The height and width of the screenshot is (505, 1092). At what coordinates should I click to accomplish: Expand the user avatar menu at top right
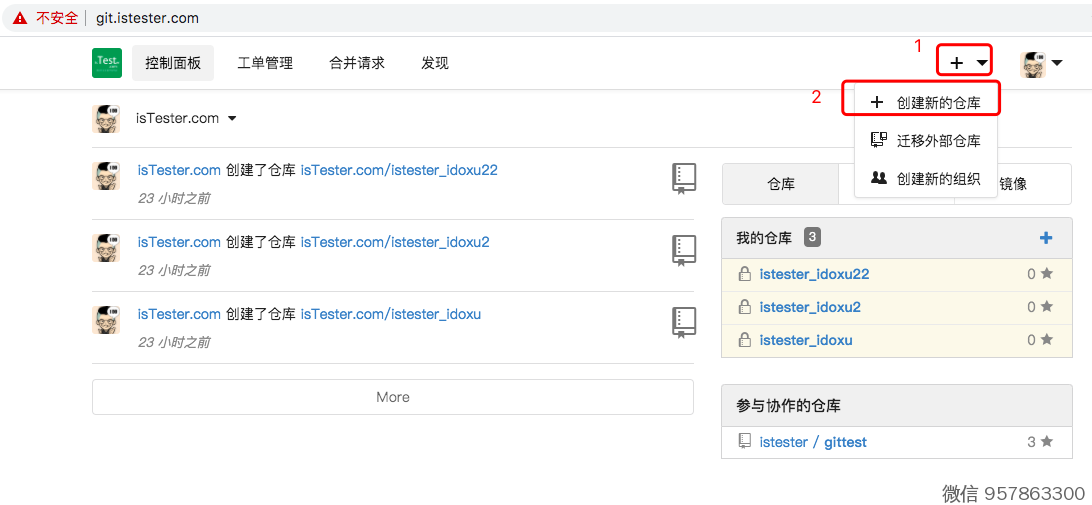pos(1041,64)
